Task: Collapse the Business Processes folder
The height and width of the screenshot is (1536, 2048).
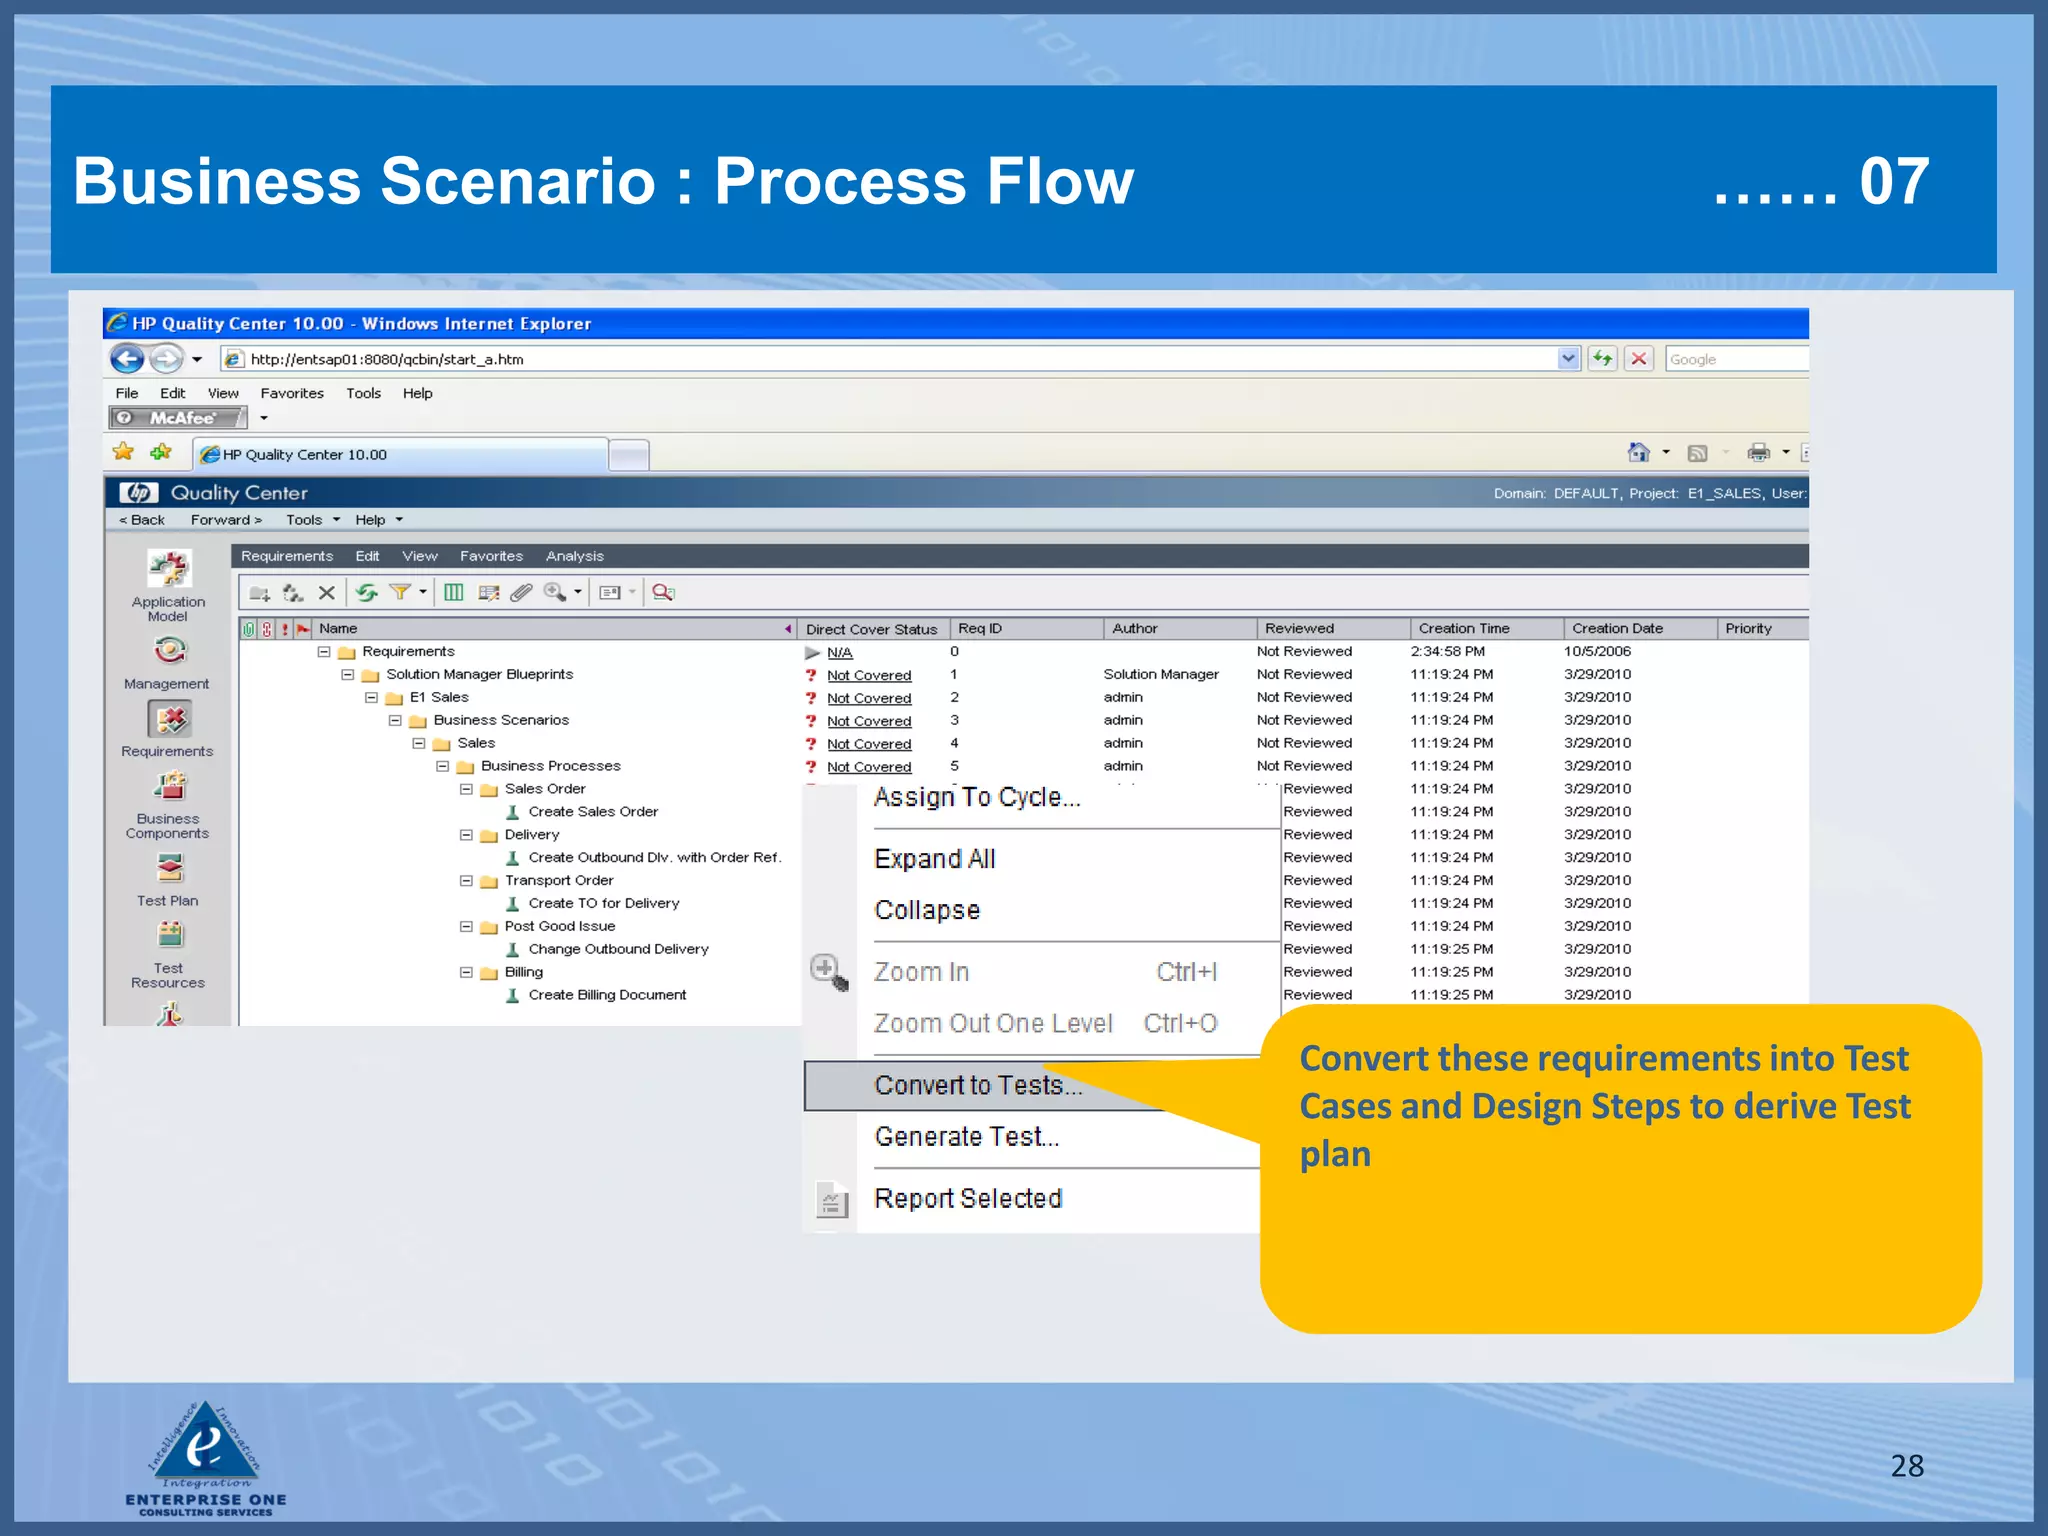Action: 442,767
